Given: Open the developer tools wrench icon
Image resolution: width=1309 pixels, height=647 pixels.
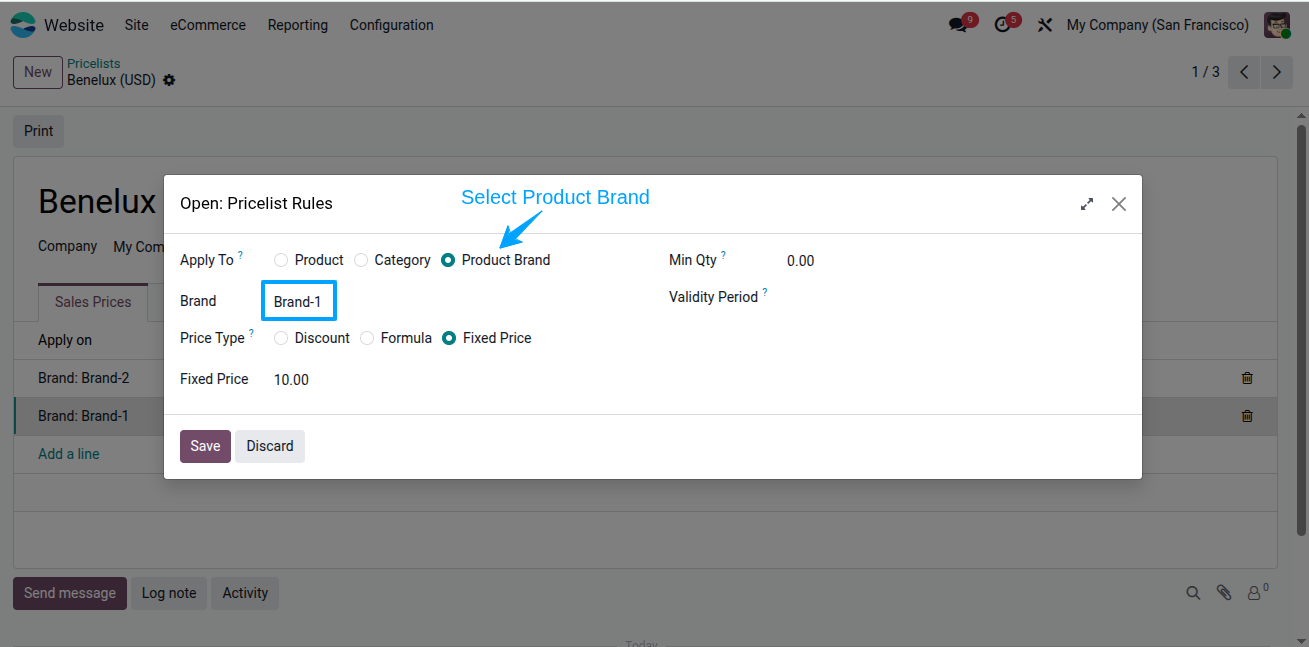Looking at the screenshot, I should tap(1045, 25).
